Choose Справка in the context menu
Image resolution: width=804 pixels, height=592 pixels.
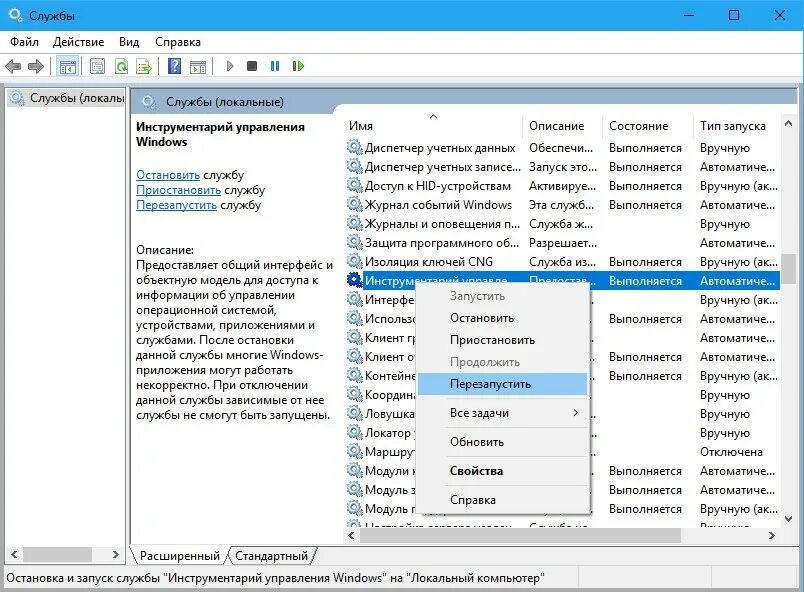tap(502, 500)
